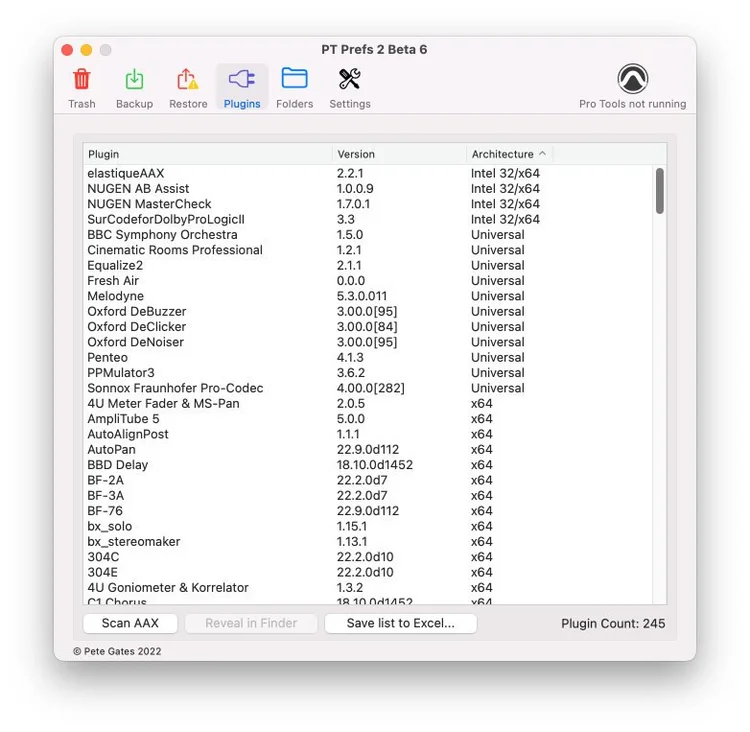Select 4U Meter Fader & MS-Pan row
The height and width of the screenshot is (732, 750).
coord(367,403)
